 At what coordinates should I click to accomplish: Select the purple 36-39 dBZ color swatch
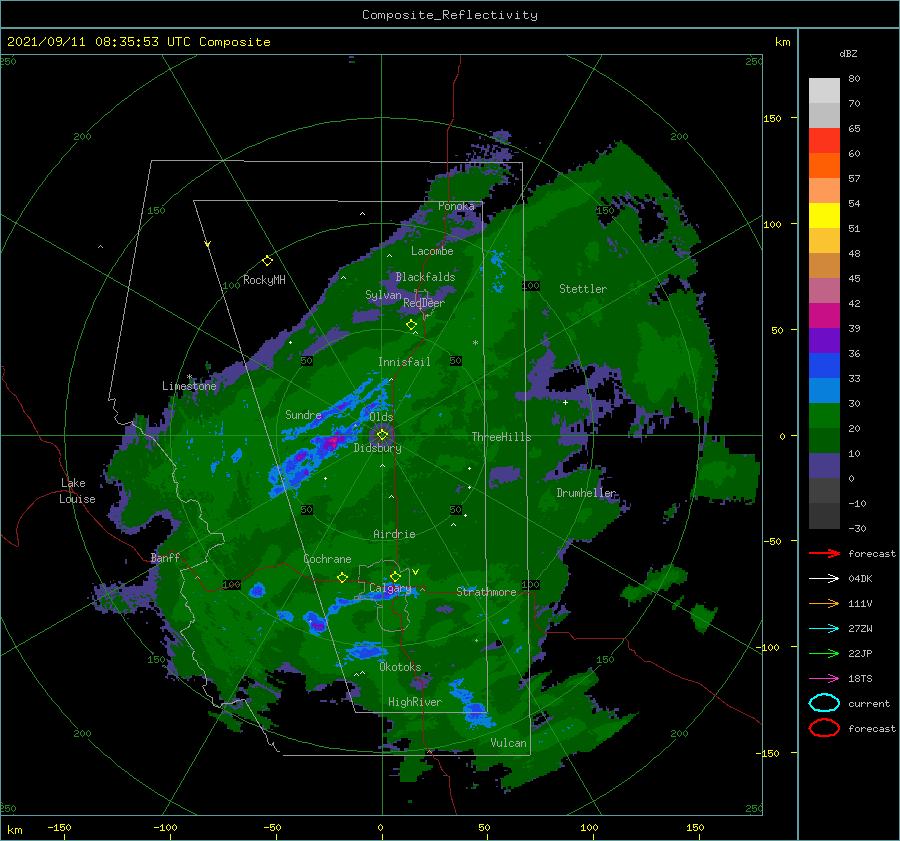point(824,341)
